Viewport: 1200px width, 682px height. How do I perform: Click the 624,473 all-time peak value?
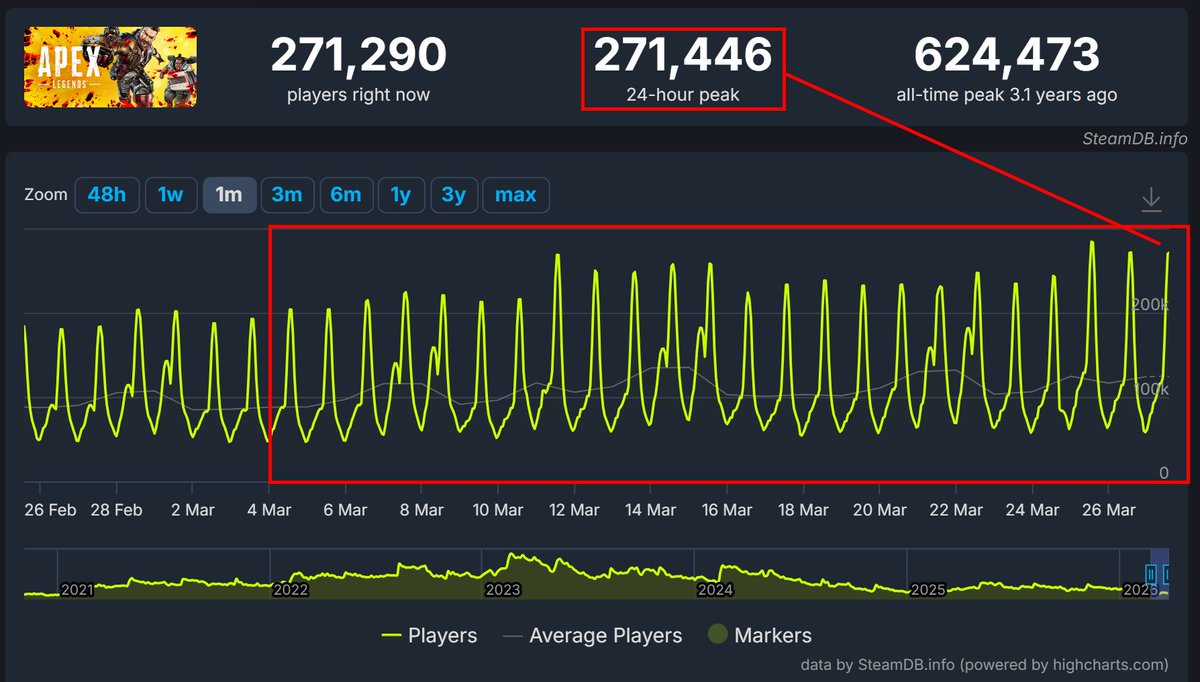1007,55
